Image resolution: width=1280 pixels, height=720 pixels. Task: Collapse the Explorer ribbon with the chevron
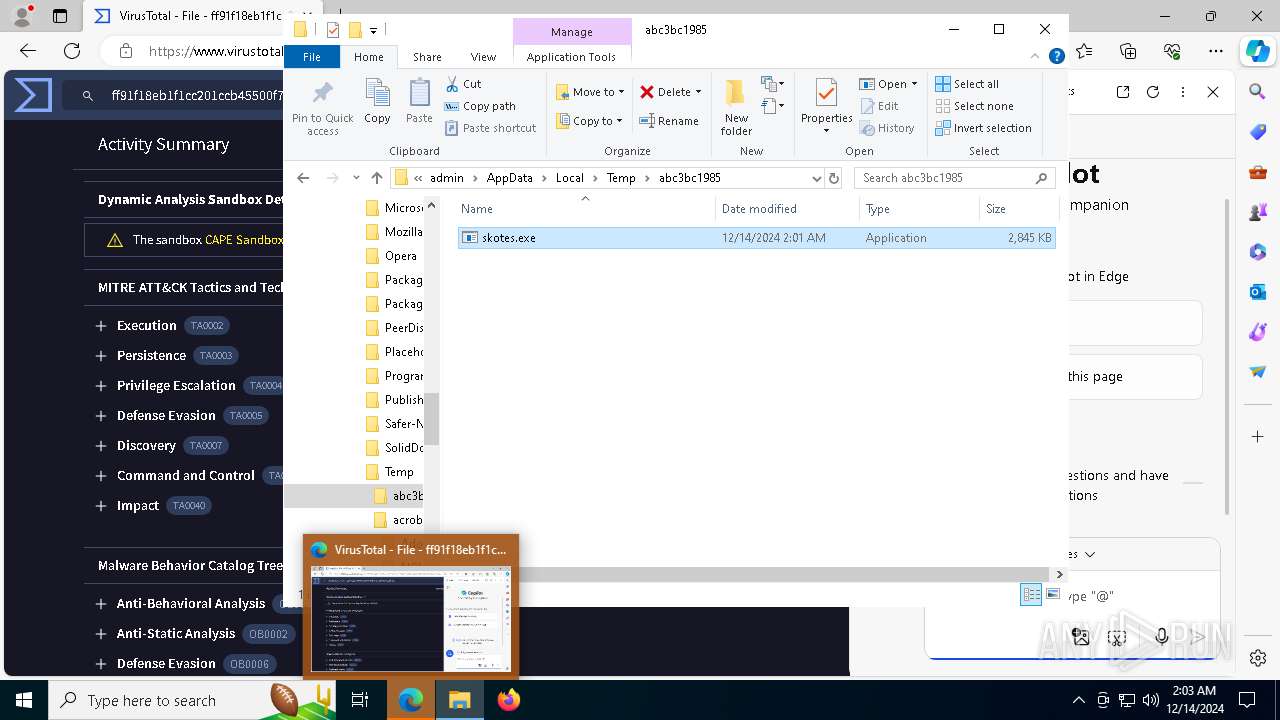1036,57
